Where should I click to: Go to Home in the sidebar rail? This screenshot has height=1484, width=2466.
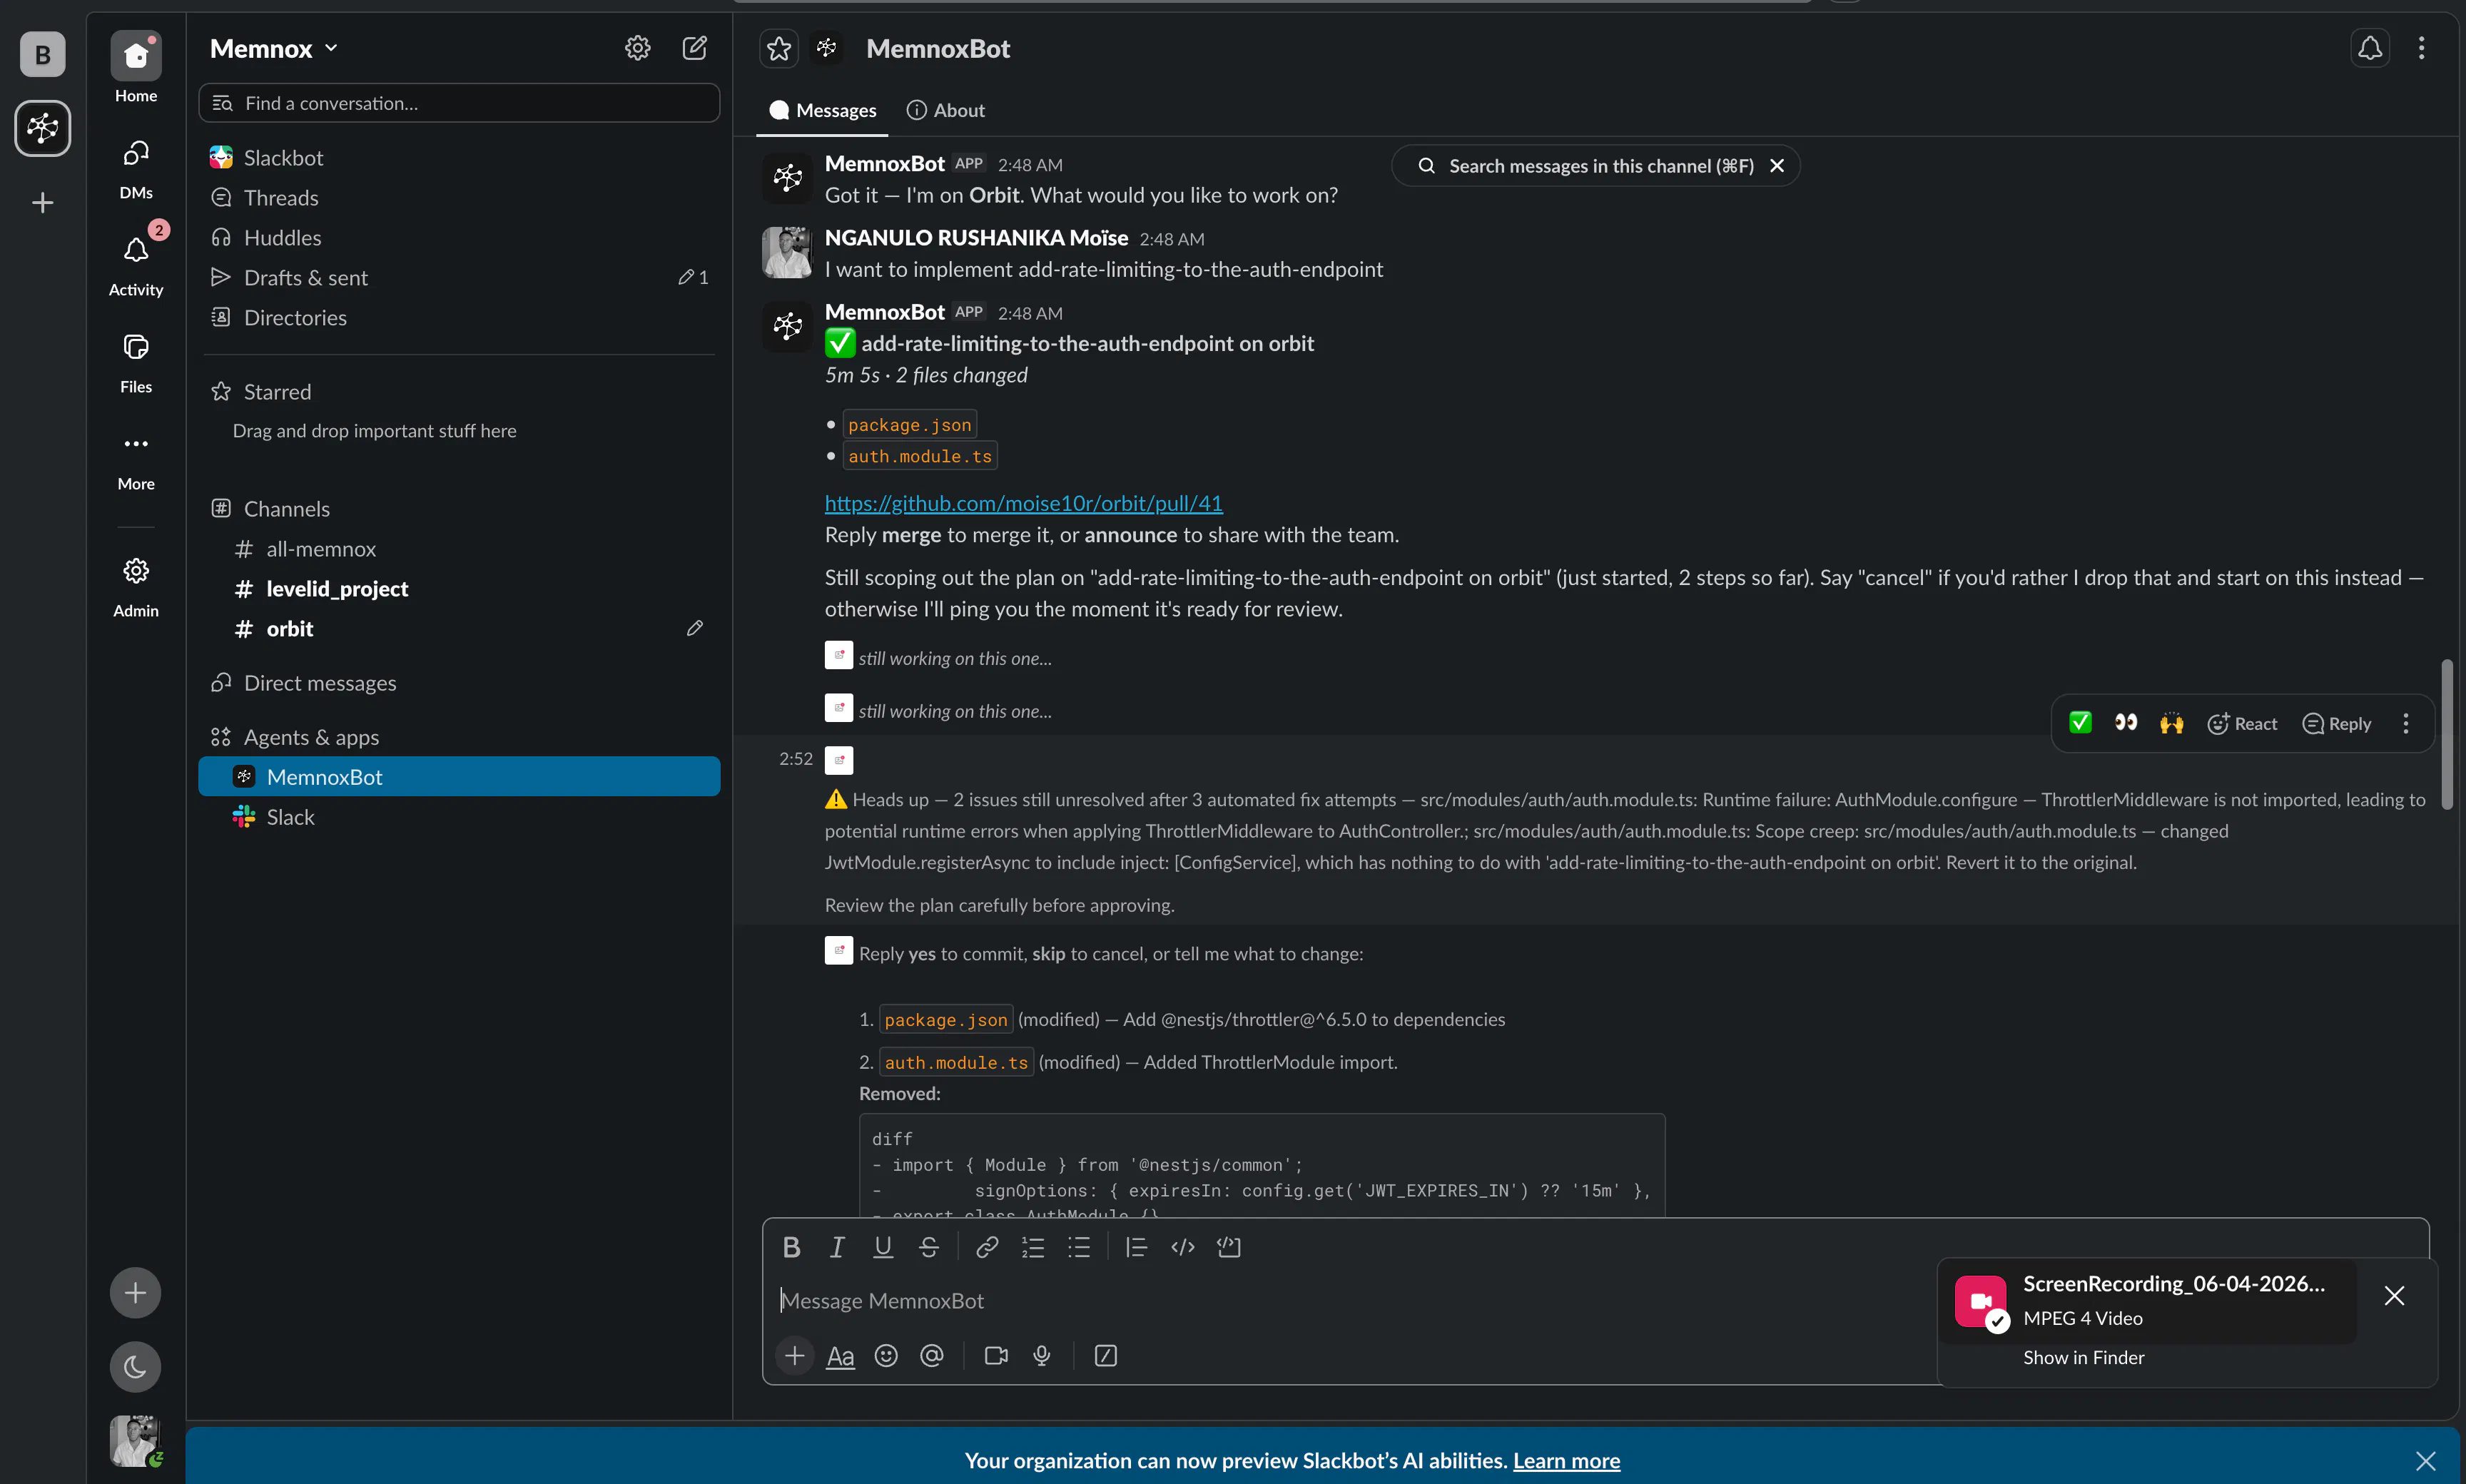click(136, 68)
